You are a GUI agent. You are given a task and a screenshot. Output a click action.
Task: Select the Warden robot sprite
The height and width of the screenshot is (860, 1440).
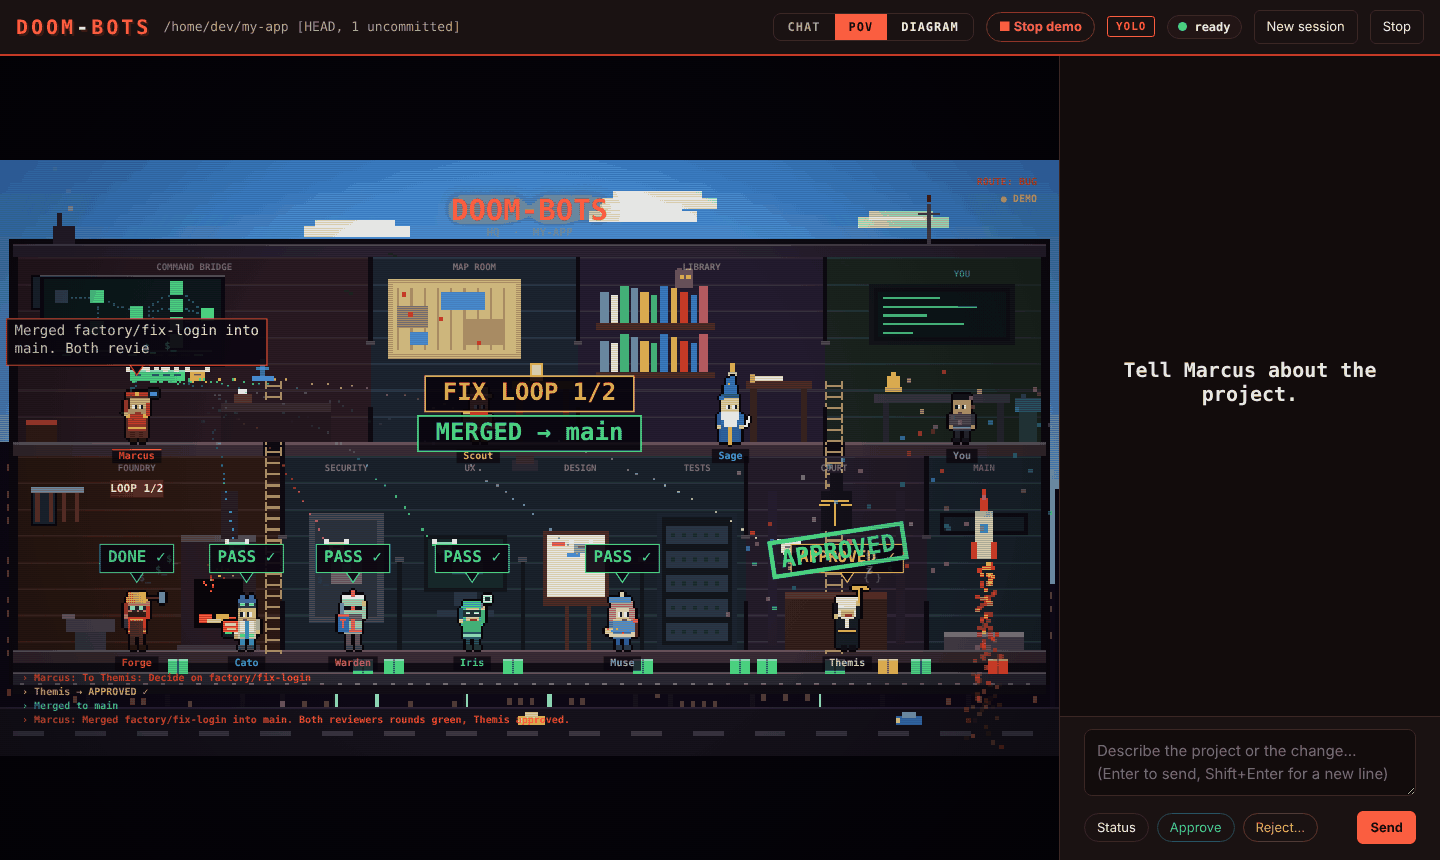pos(352,621)
